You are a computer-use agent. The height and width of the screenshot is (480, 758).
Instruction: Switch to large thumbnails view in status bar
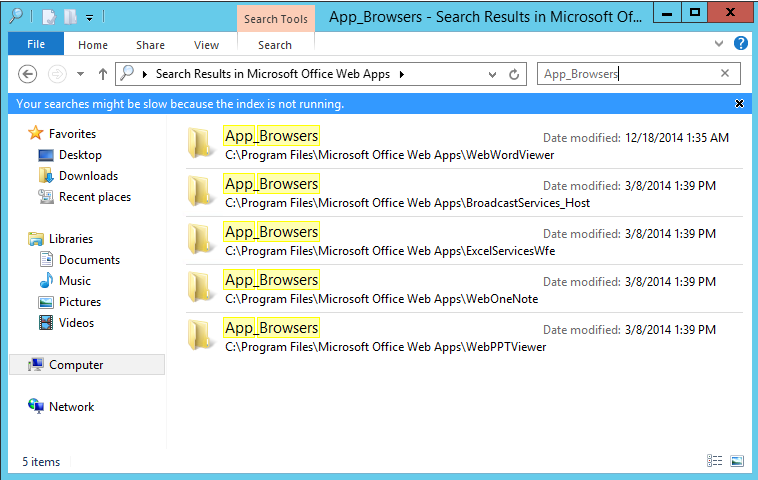(737, 461)
